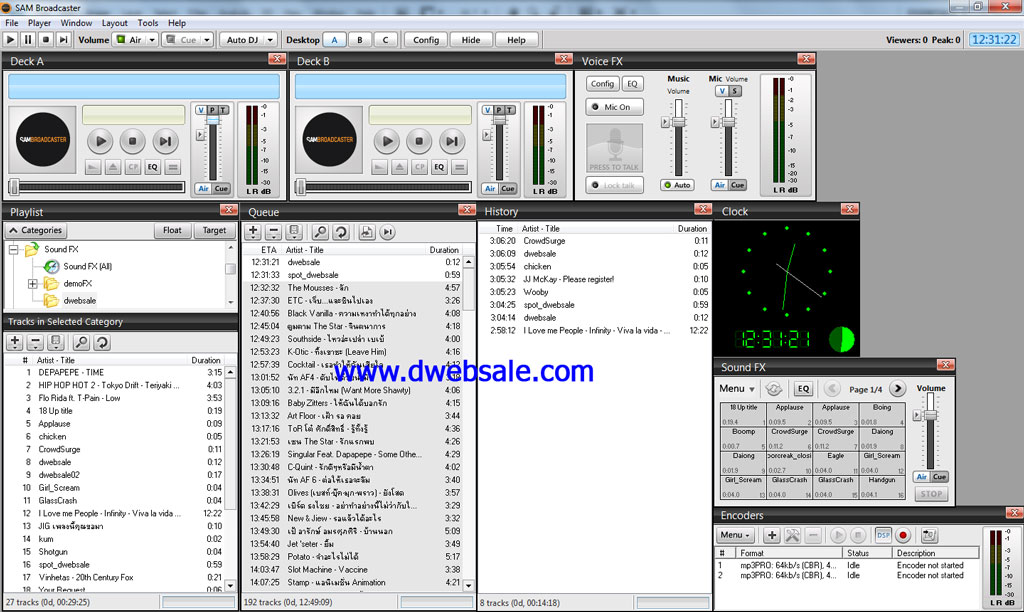Click the main toolbar Next track icon
Image resolution: width=1024 pixels, height=612 pixels.
coord(63,40)
